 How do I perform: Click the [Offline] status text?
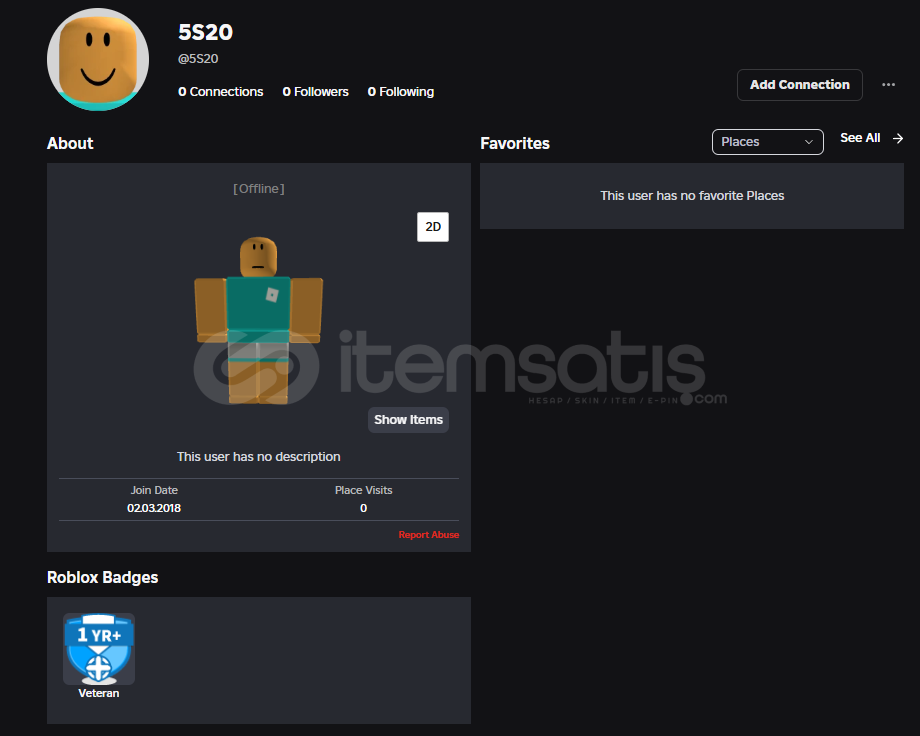[259, 188]
